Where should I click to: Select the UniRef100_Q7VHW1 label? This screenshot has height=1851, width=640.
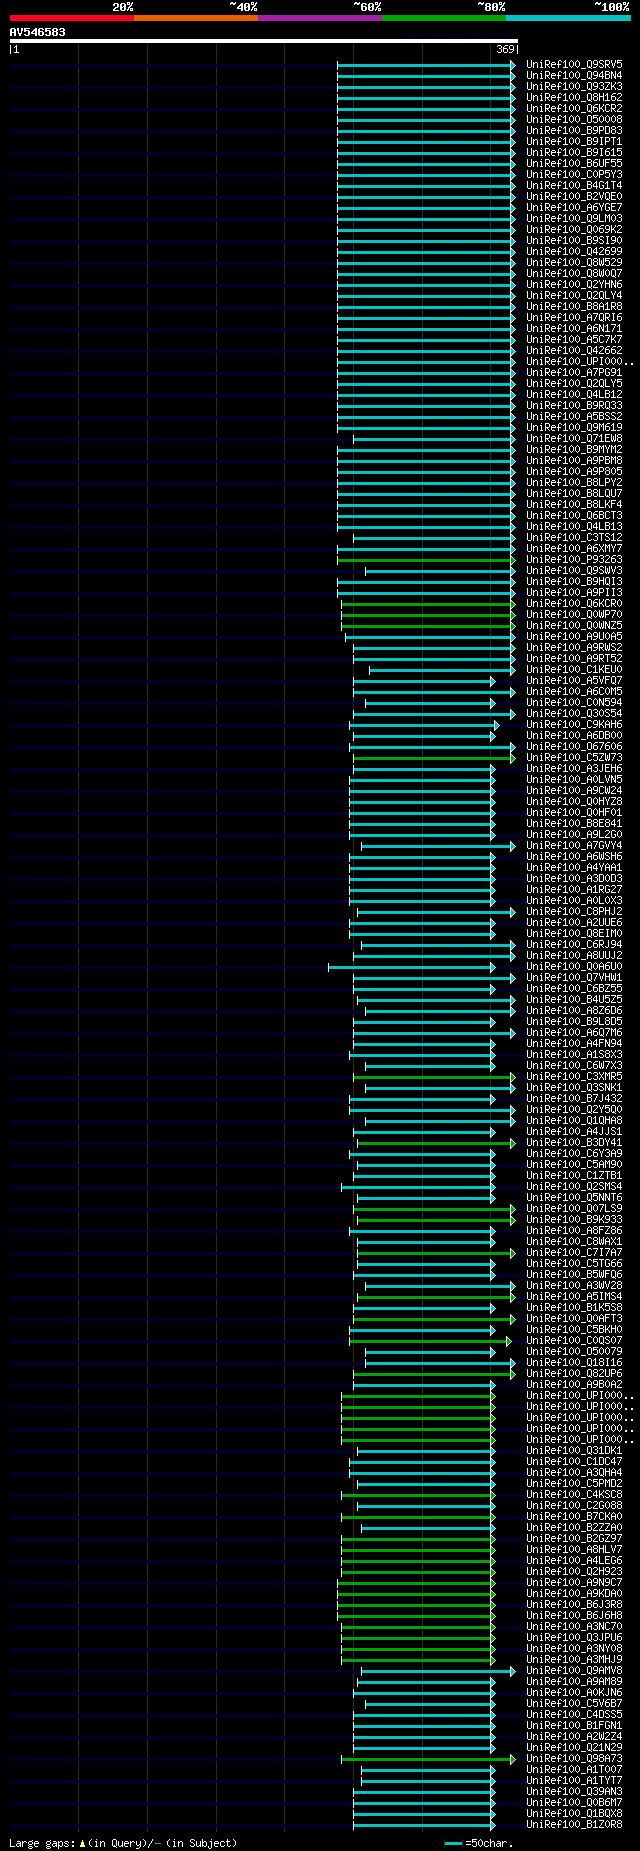574,977
